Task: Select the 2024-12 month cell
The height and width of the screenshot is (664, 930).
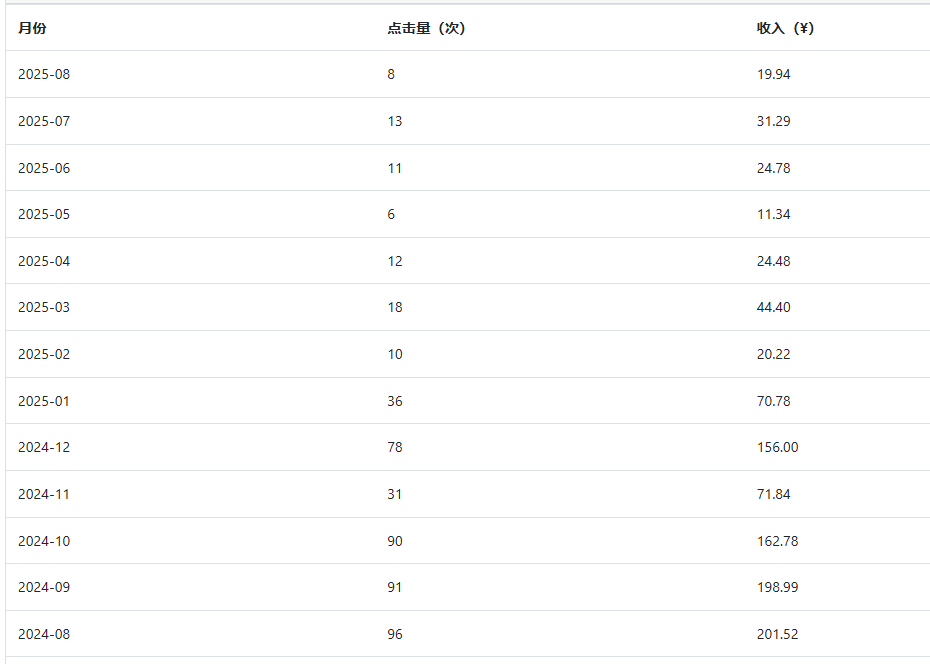Action: click(x=44, y=447)
